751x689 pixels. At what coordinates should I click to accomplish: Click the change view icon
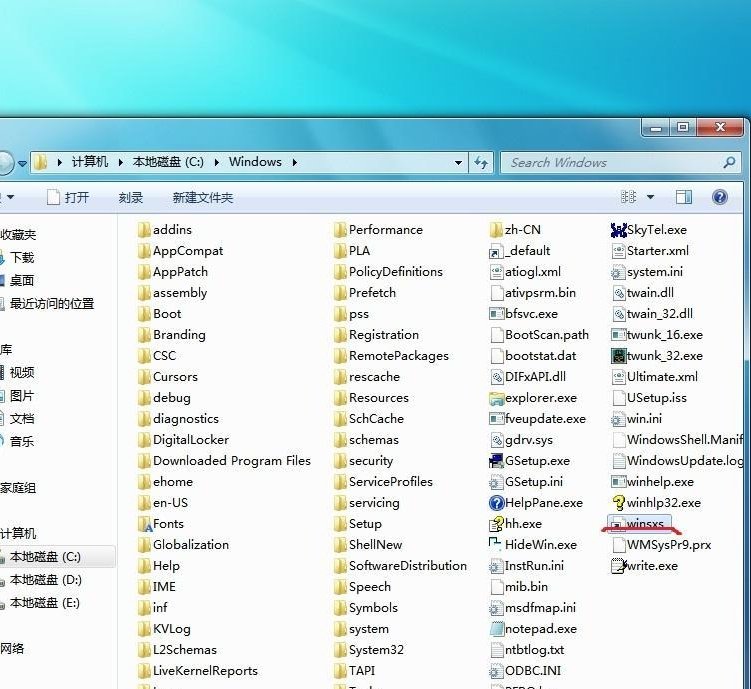point(628,197)
